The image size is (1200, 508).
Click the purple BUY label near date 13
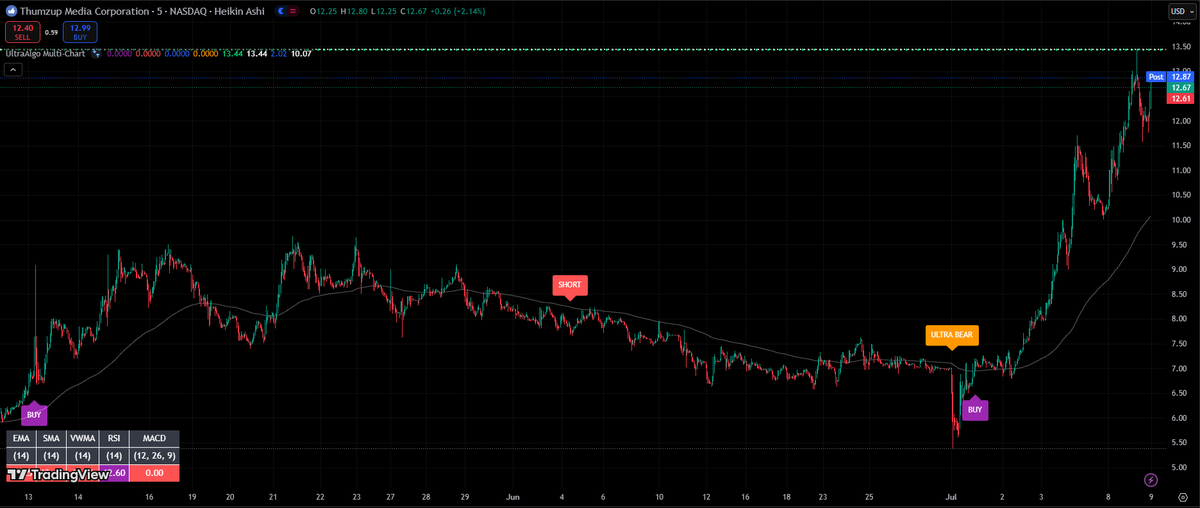(34, 413)
